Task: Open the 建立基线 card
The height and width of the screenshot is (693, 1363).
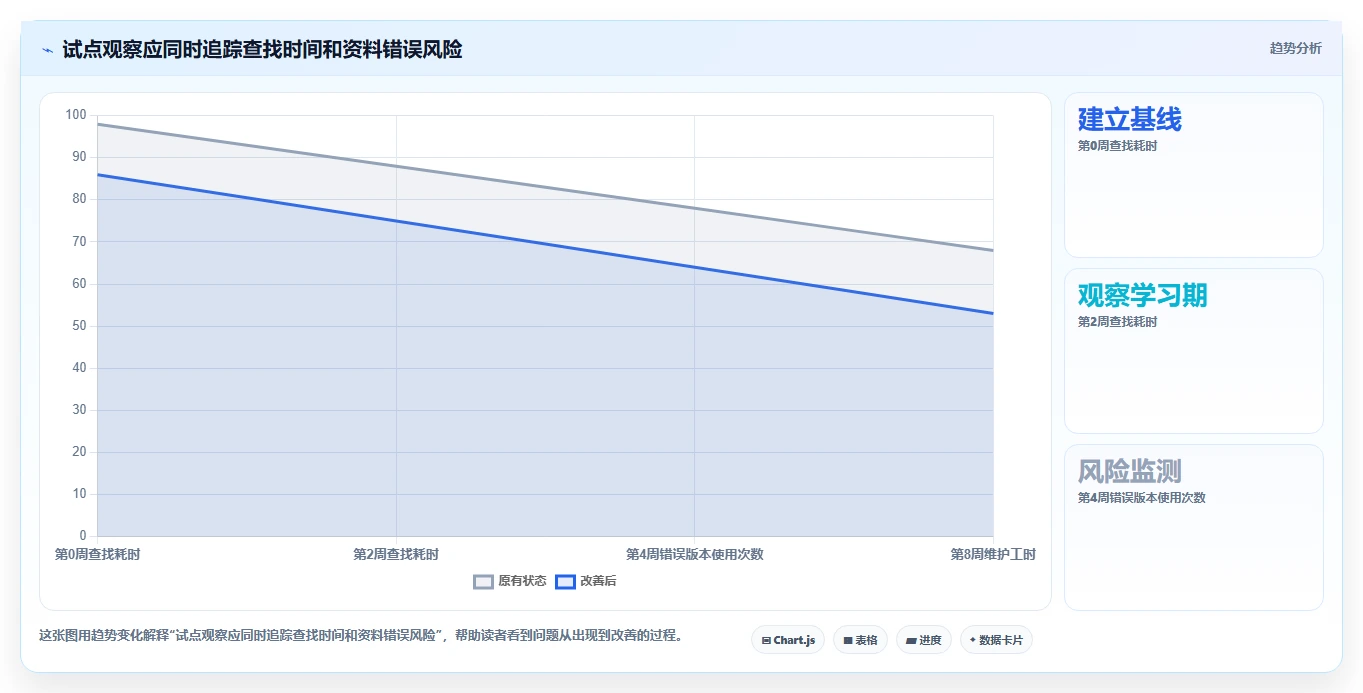Action: pyautogui.click(x=1194, y=175)
